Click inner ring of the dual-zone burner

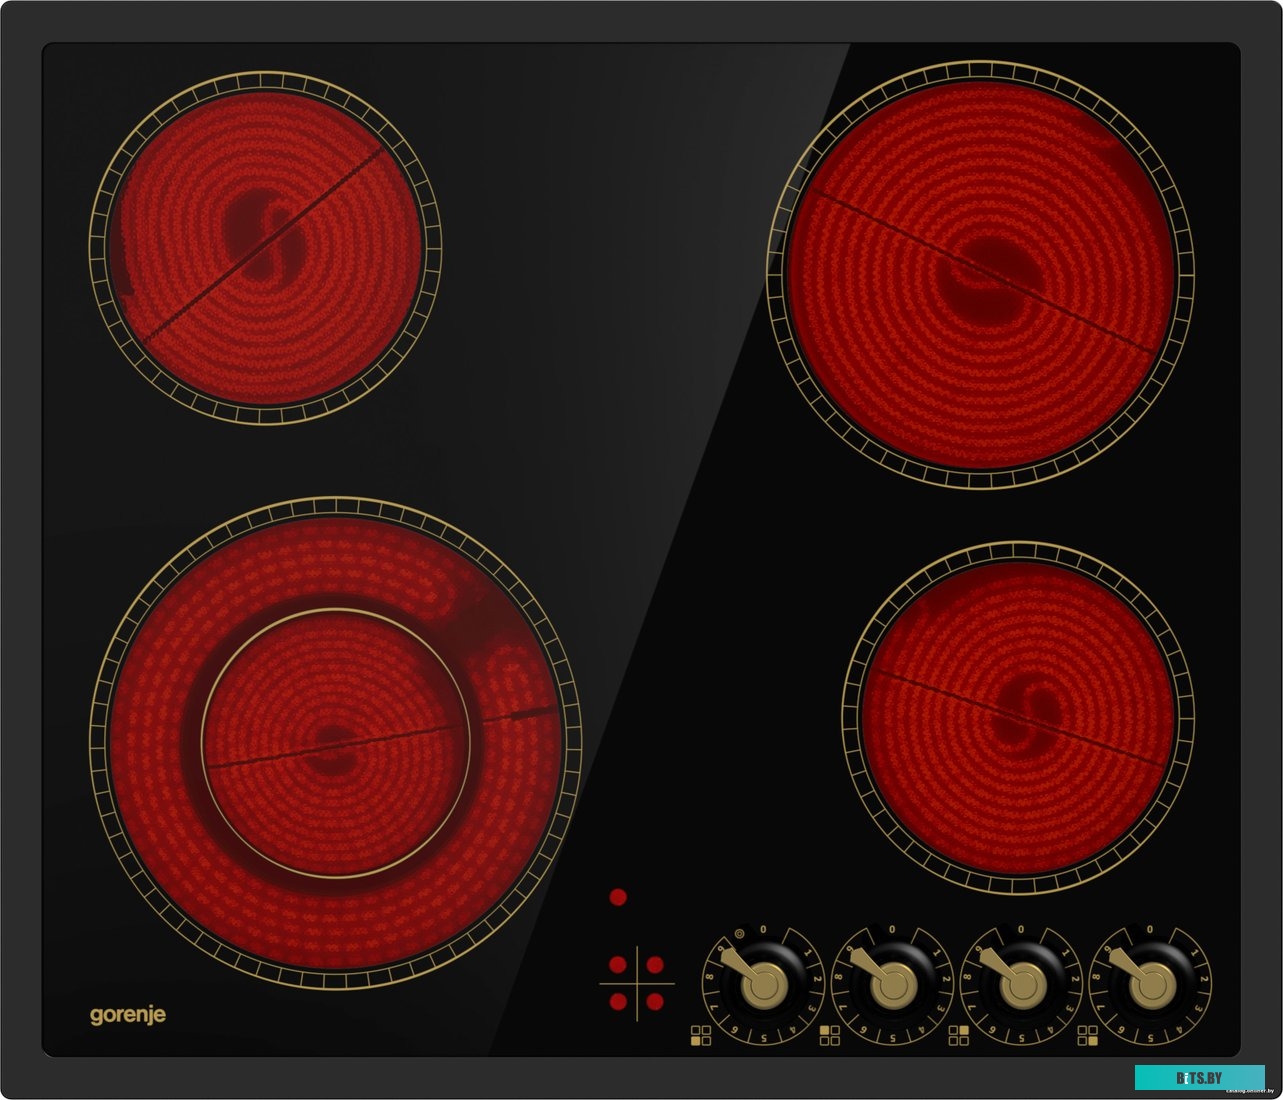click(x=335, y=742)
